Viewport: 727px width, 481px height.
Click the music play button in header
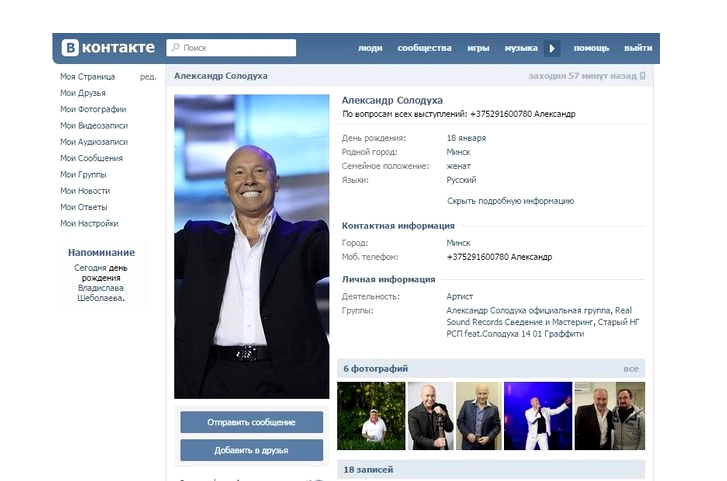(x=552, y=48)
